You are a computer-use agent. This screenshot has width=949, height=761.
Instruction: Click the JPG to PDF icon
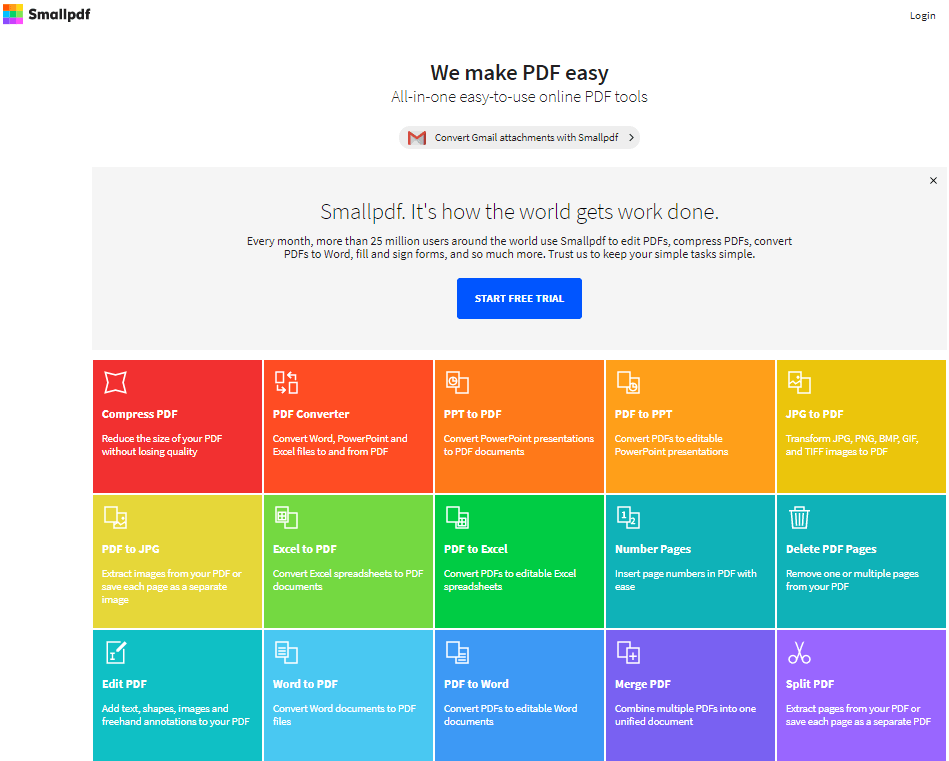799,383
